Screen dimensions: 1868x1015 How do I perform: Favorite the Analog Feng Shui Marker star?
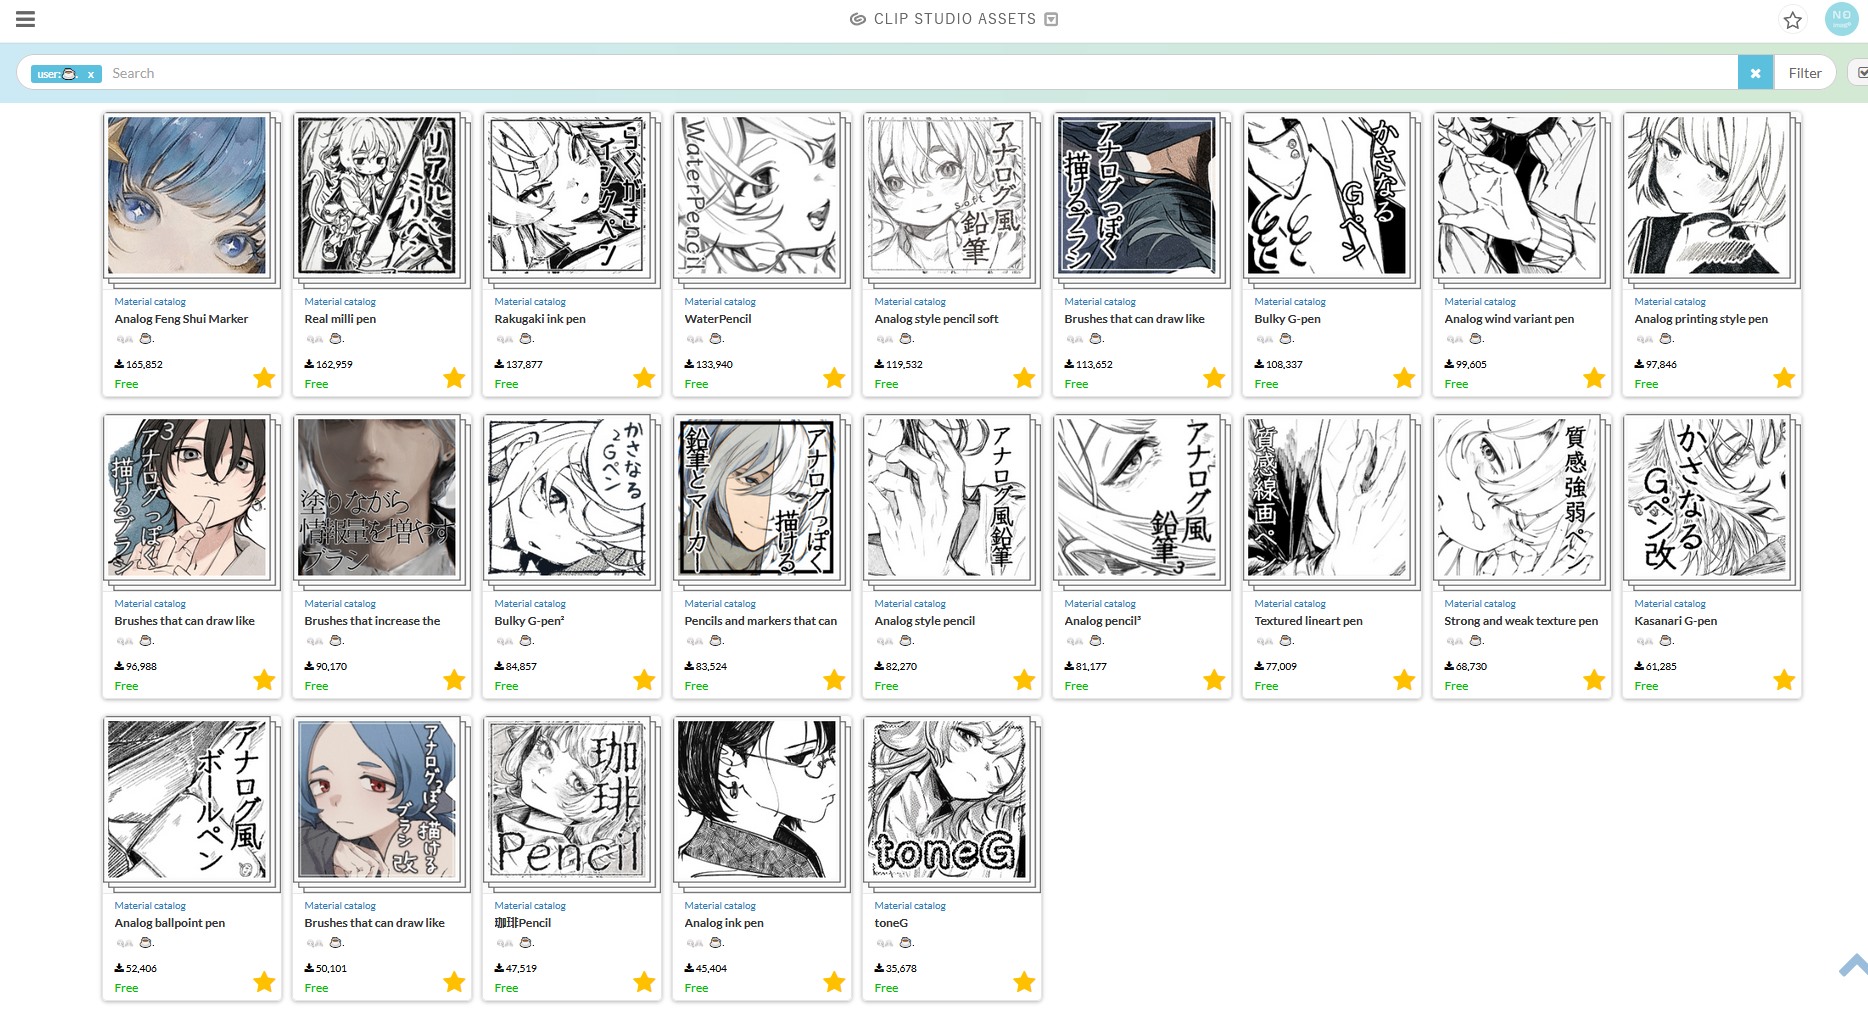click(264, 378)
